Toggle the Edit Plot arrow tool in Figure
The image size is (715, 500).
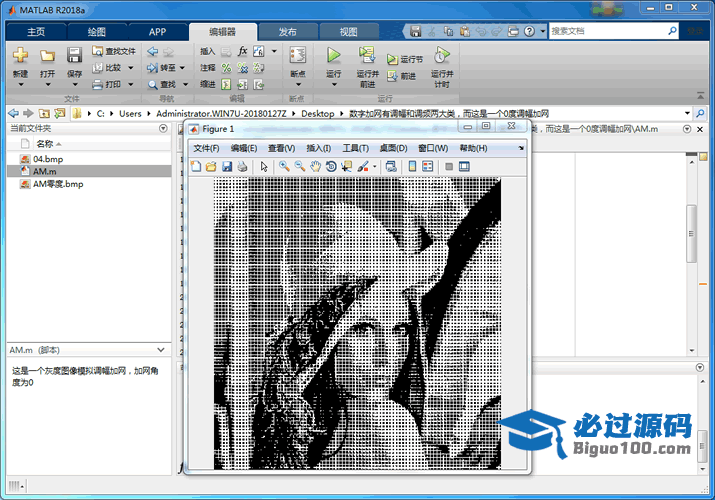coord(264,166)
